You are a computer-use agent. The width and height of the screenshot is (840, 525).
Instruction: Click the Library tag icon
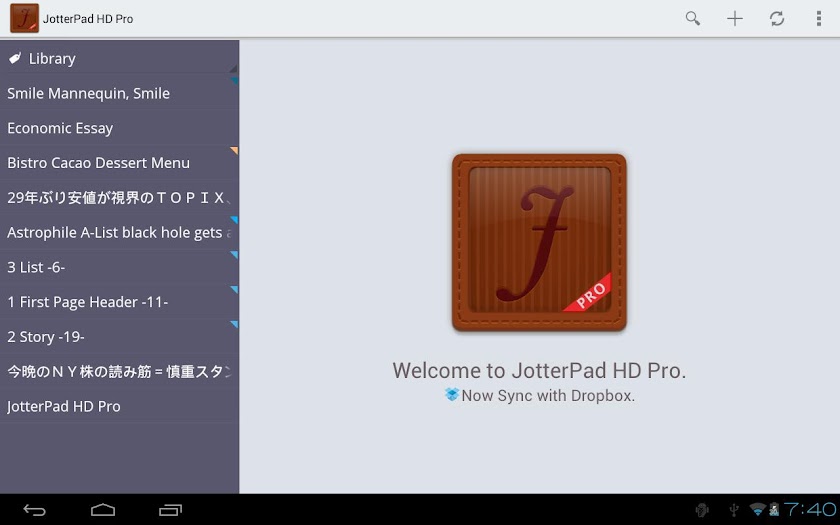tap(15, 58)
